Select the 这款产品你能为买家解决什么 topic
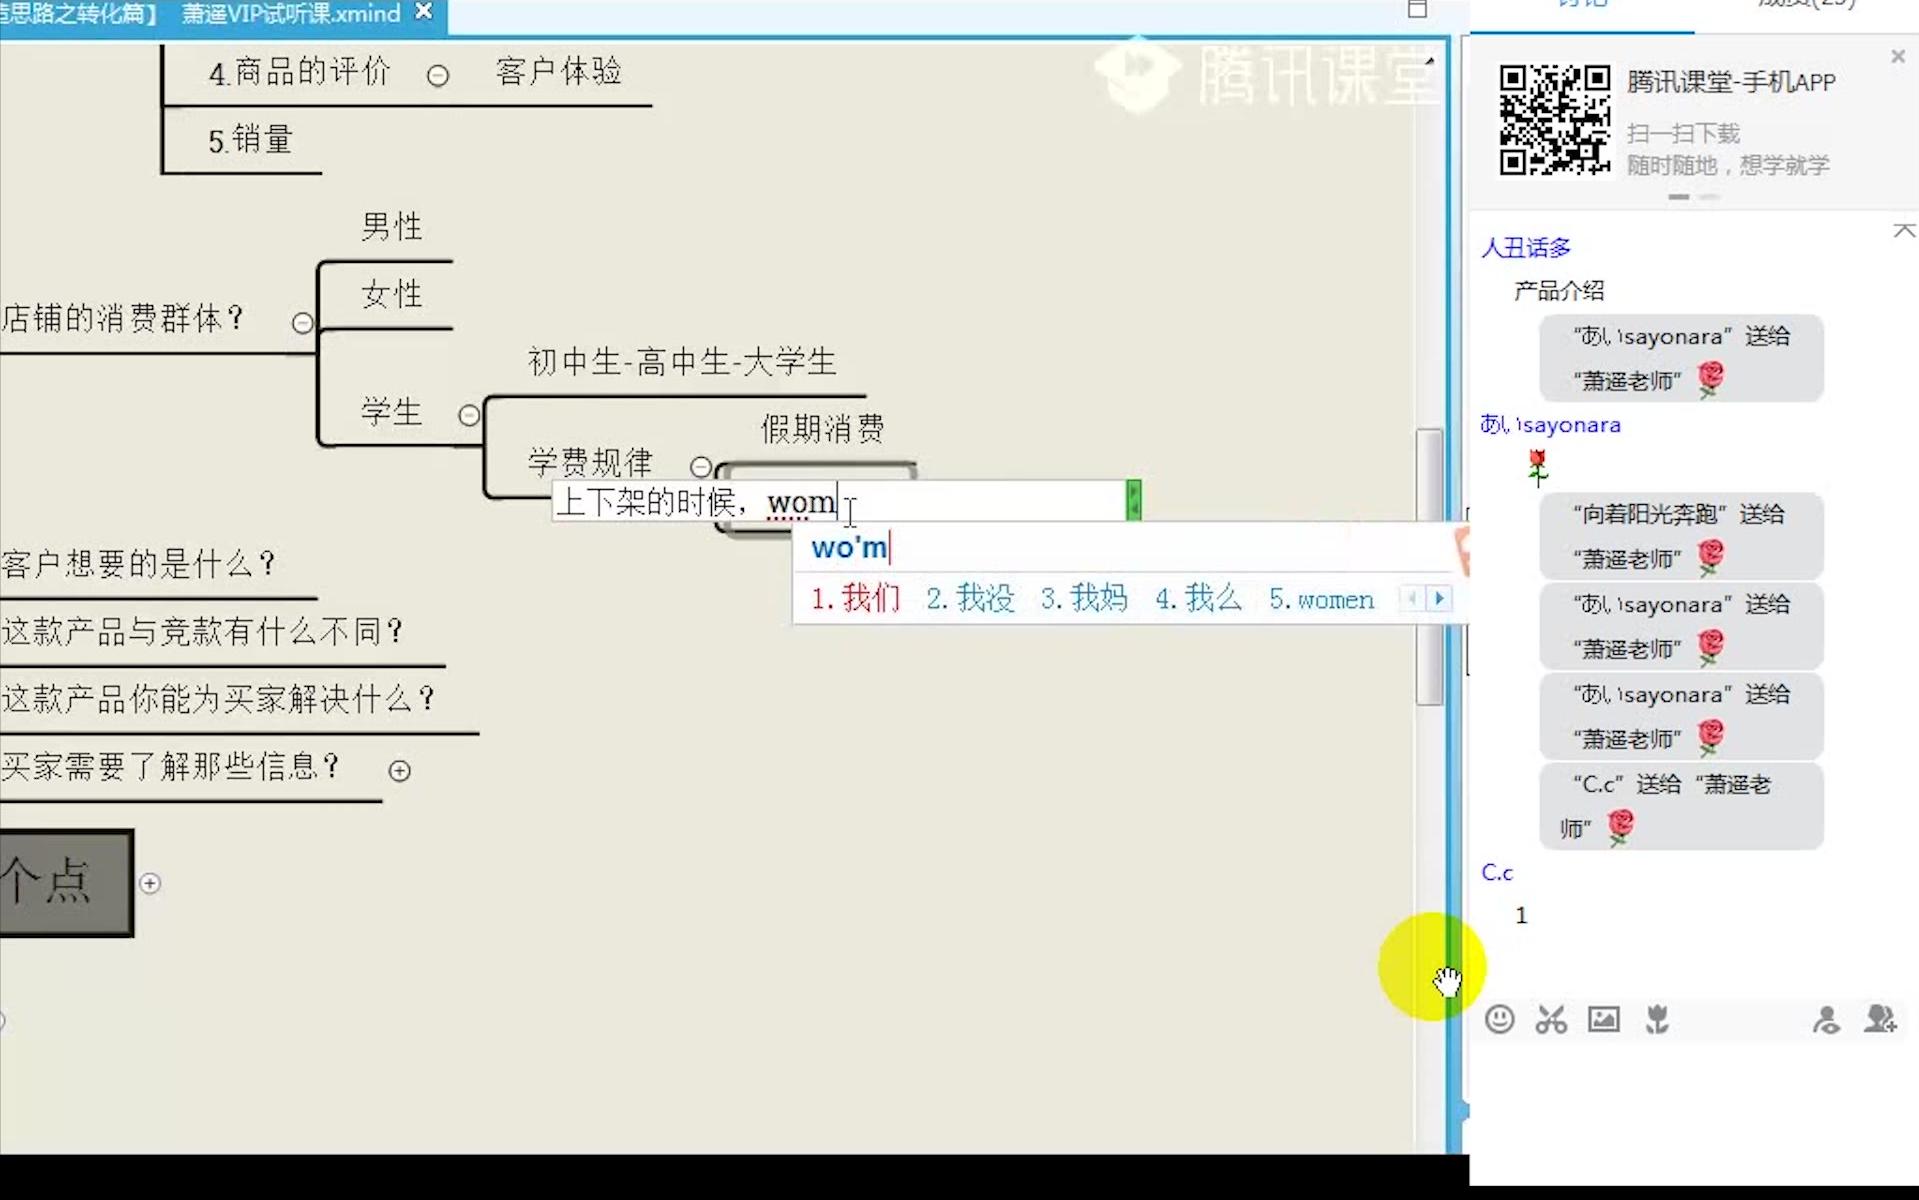This screenshot has width=1919, height=1200. (x=219, y=698)
